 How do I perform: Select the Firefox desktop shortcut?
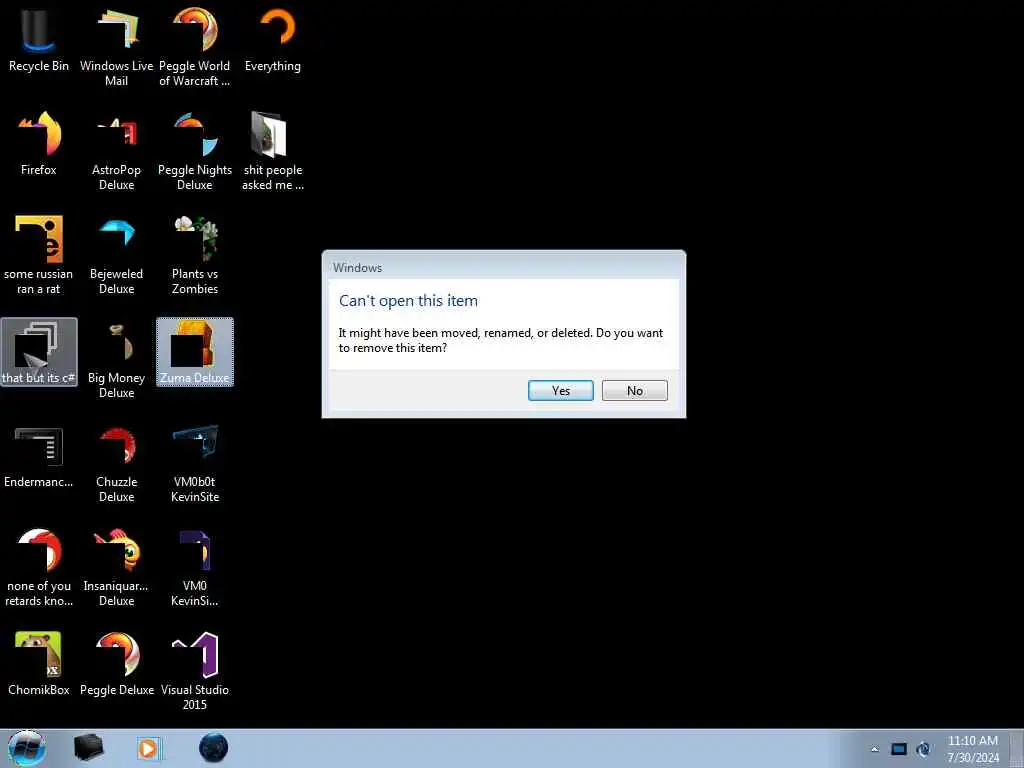pyautogui.click(x=39, y=143)
